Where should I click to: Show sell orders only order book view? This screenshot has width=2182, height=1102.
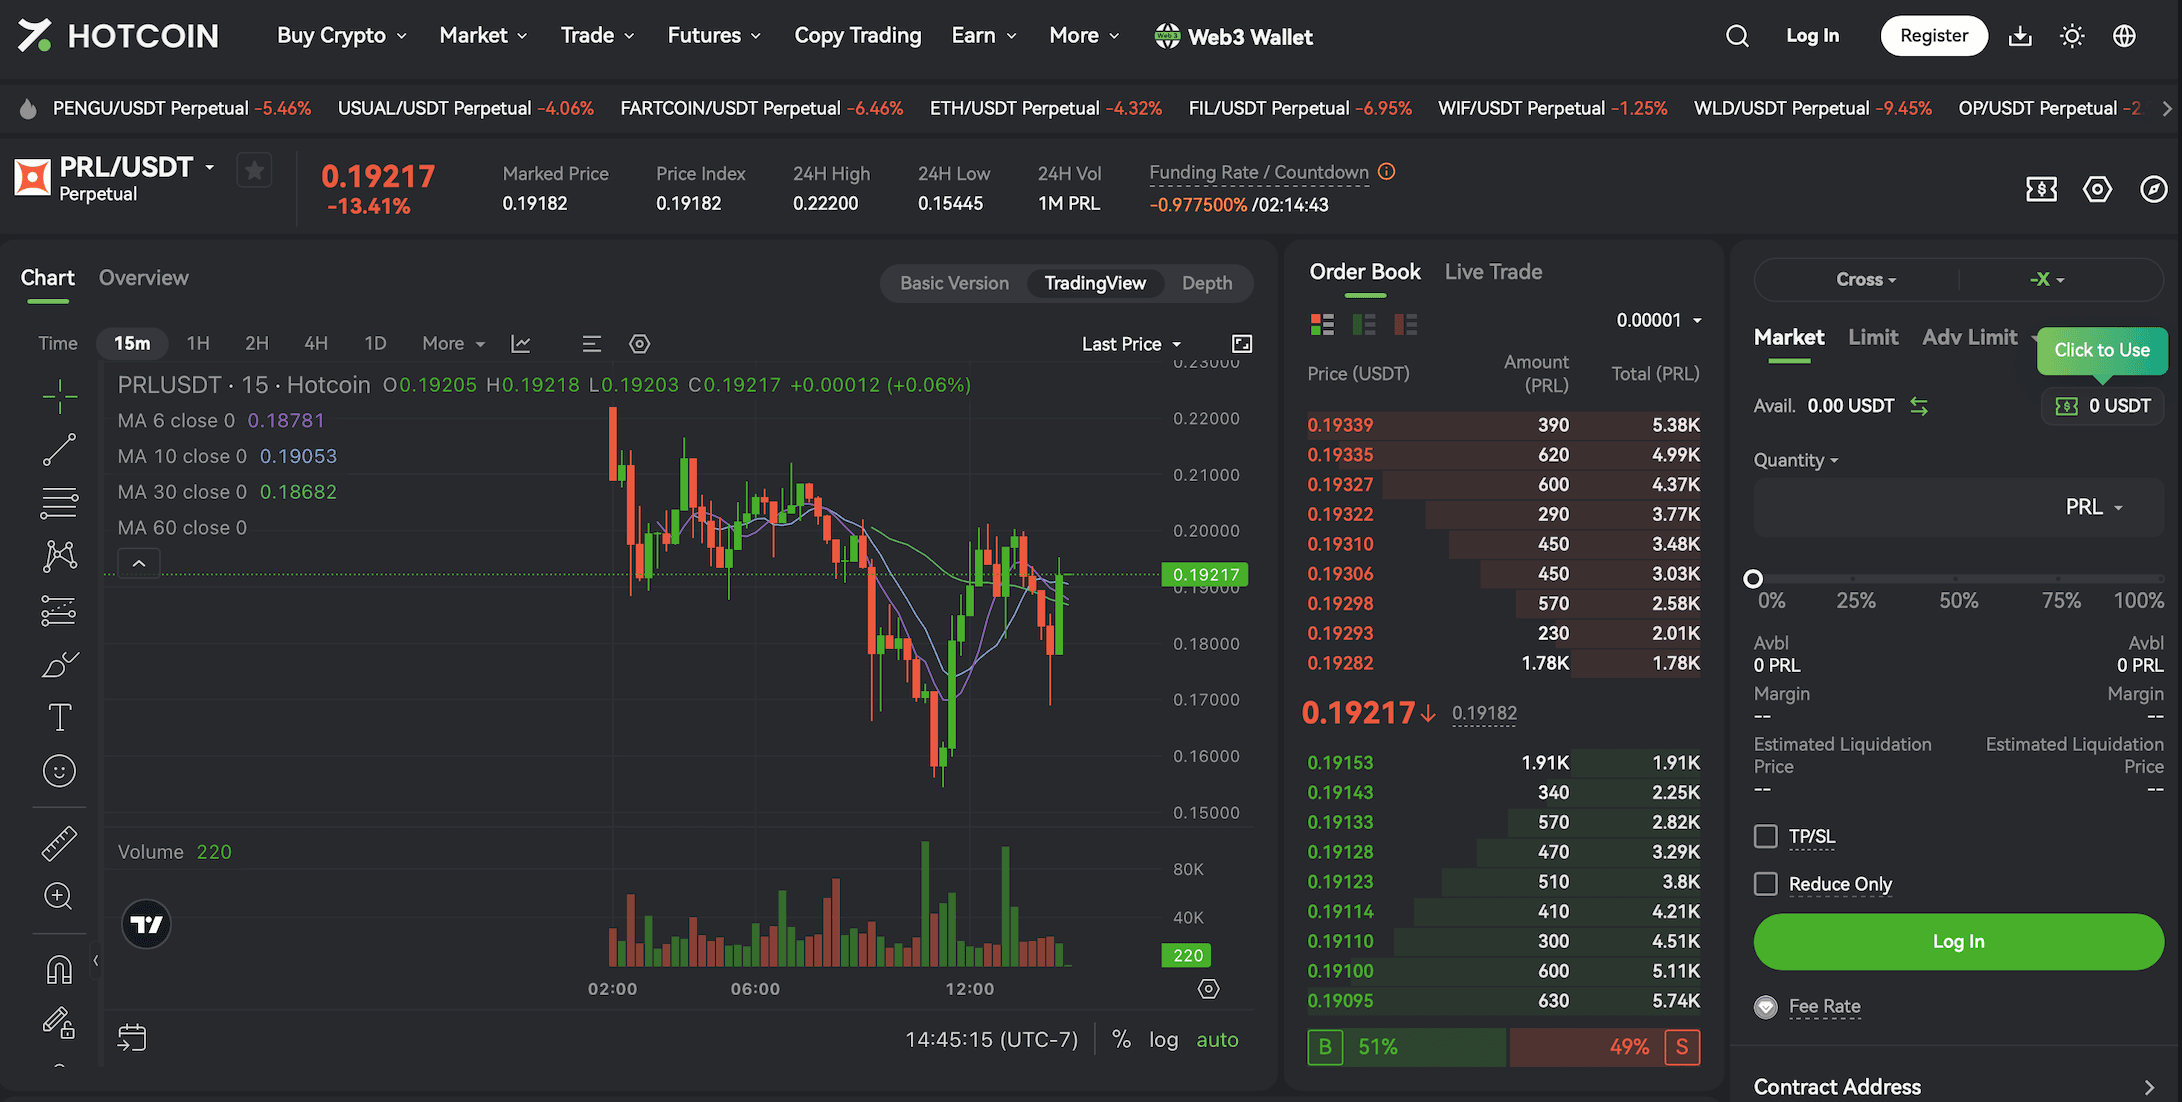[x=1406, y=324]
